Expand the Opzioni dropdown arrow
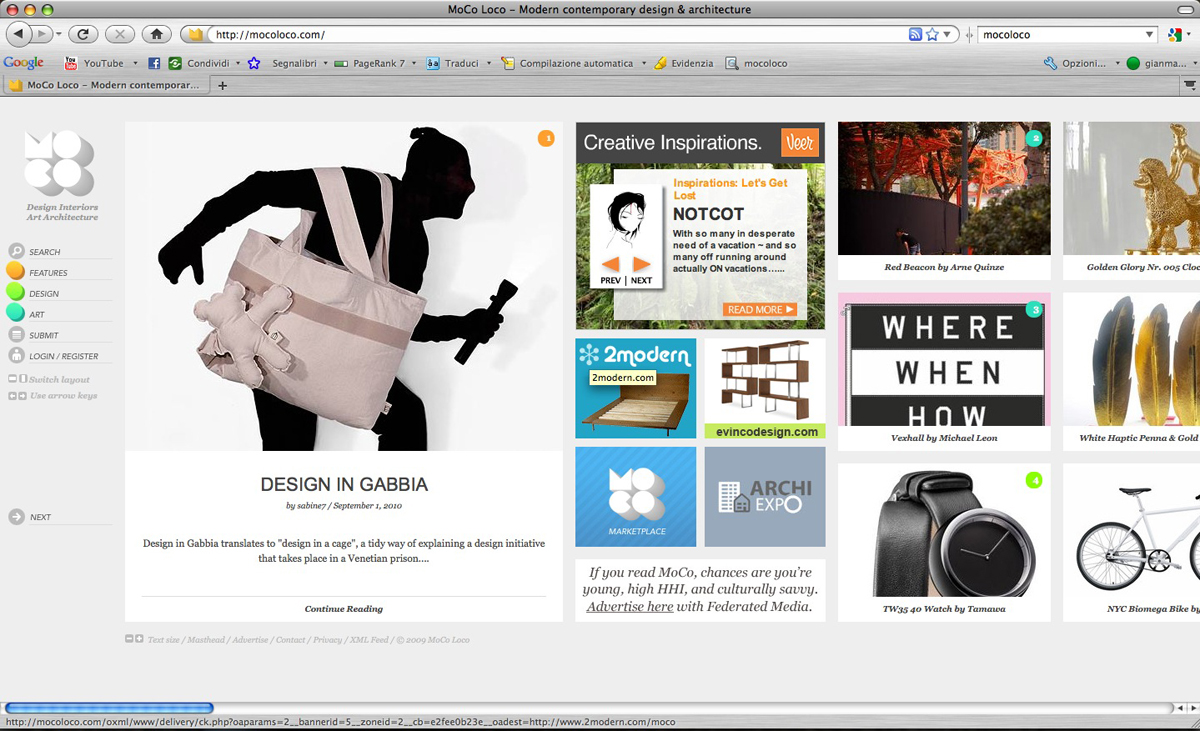This screenshot has height=731, width=1200. point(1117,63)
